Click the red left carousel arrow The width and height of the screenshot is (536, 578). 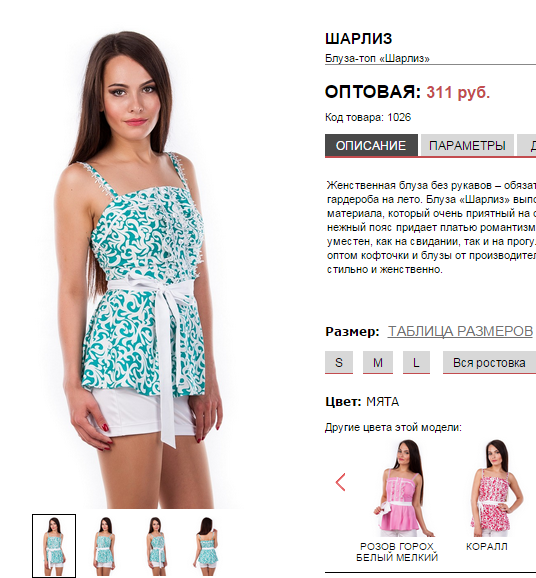tap(341, 482)
